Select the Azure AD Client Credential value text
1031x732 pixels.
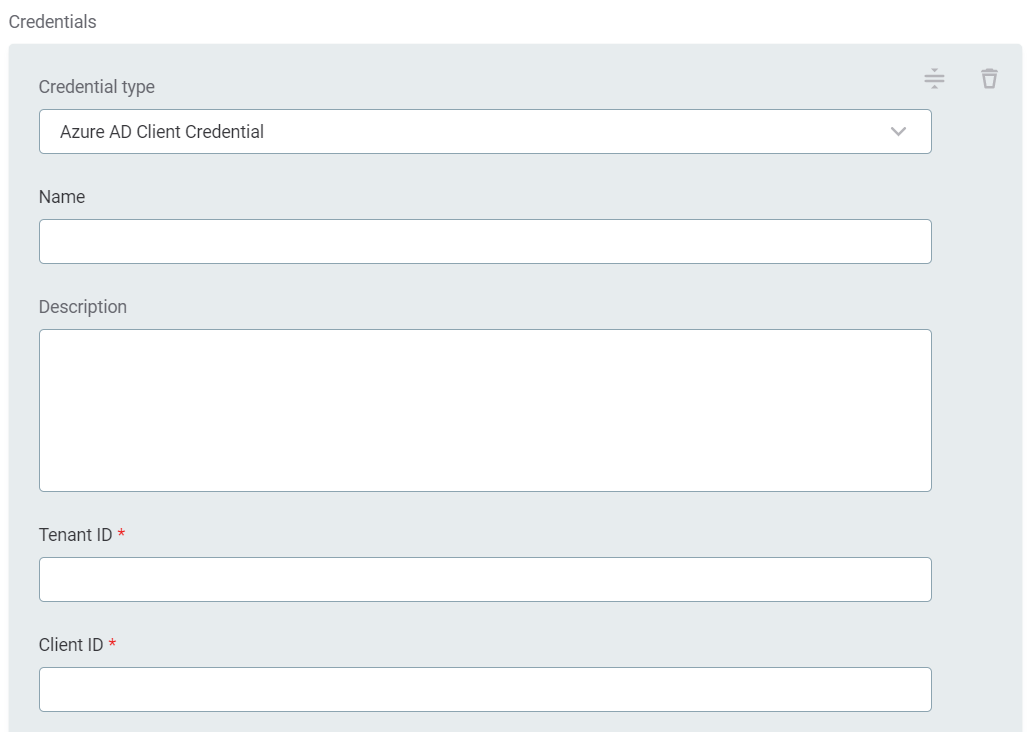point(162,132)
